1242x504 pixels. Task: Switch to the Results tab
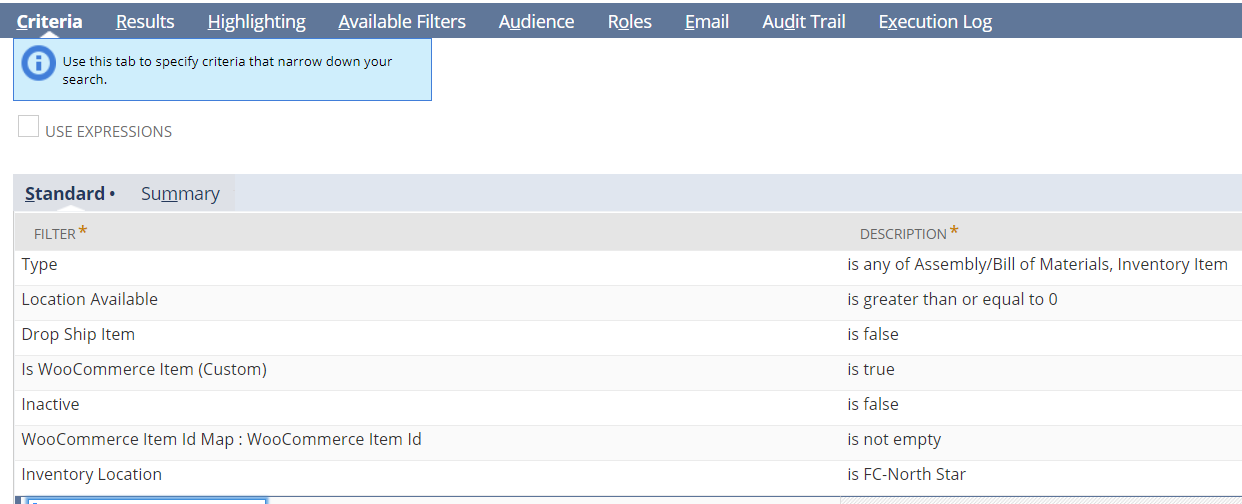pos(145,21)
